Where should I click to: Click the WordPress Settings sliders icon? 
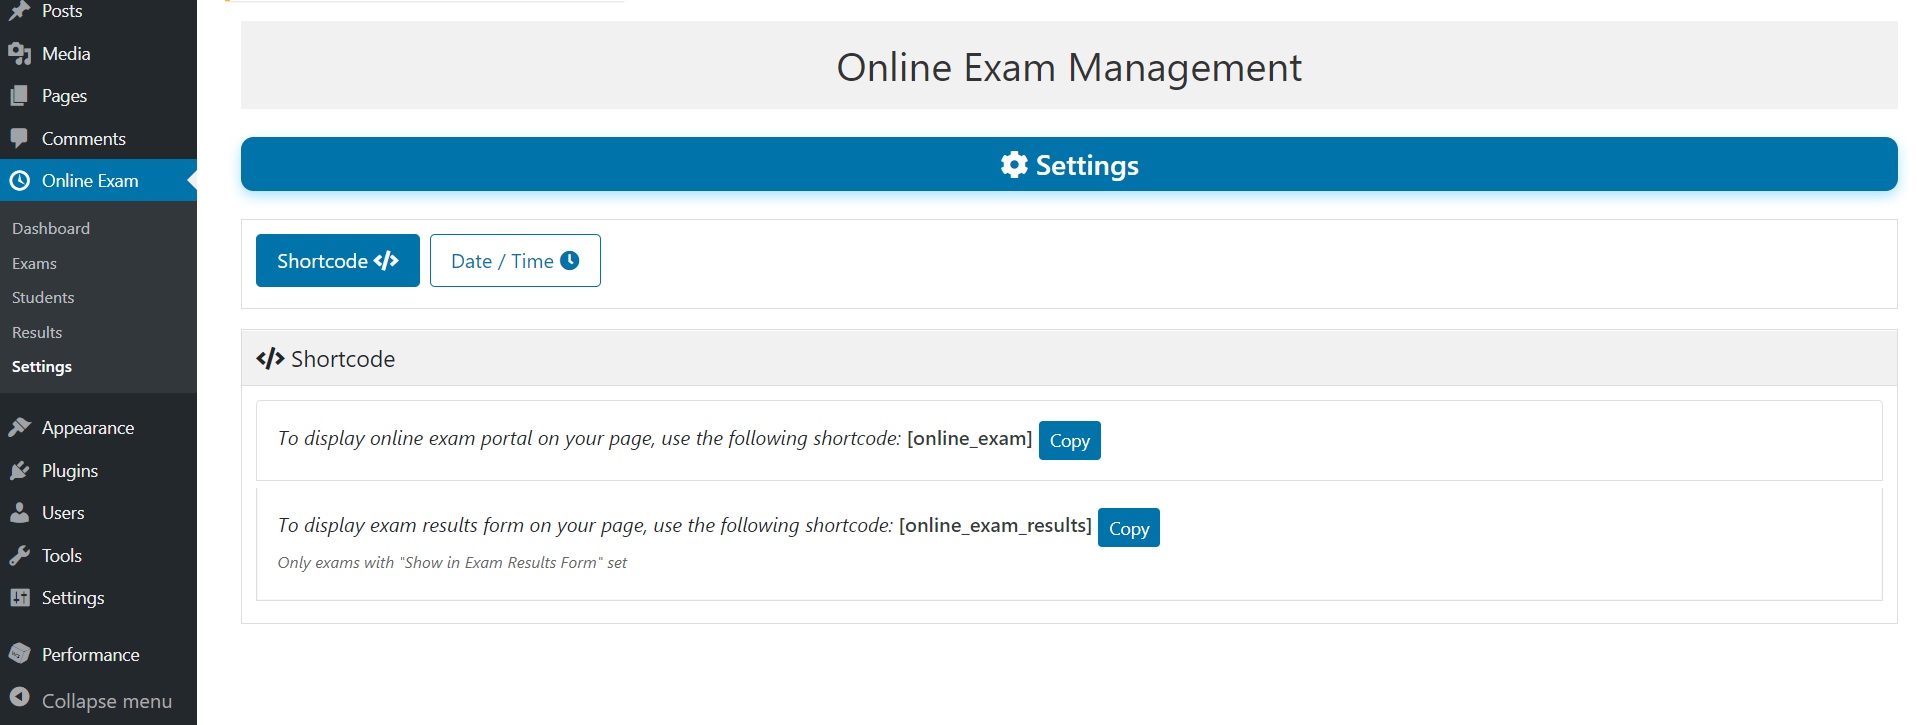click(19, 598)
